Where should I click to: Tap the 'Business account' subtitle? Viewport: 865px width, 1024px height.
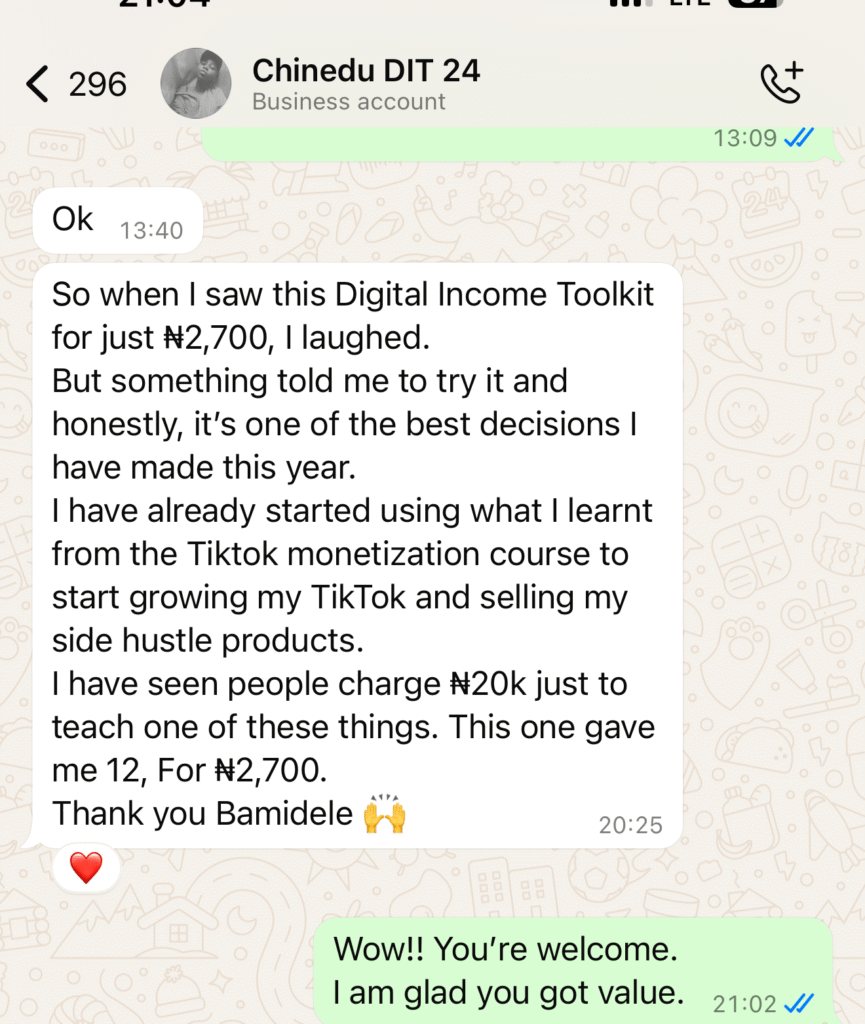click(x=349, y=102)
